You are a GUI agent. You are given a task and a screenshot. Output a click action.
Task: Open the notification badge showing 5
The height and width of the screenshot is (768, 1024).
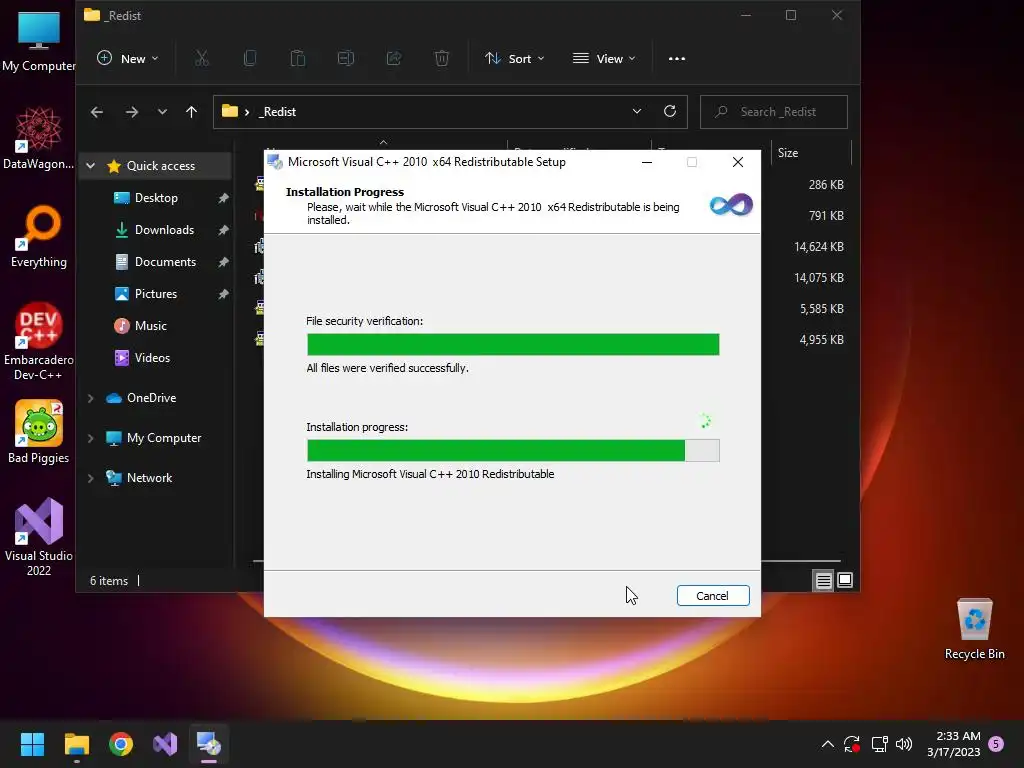(x=996, y=744)
